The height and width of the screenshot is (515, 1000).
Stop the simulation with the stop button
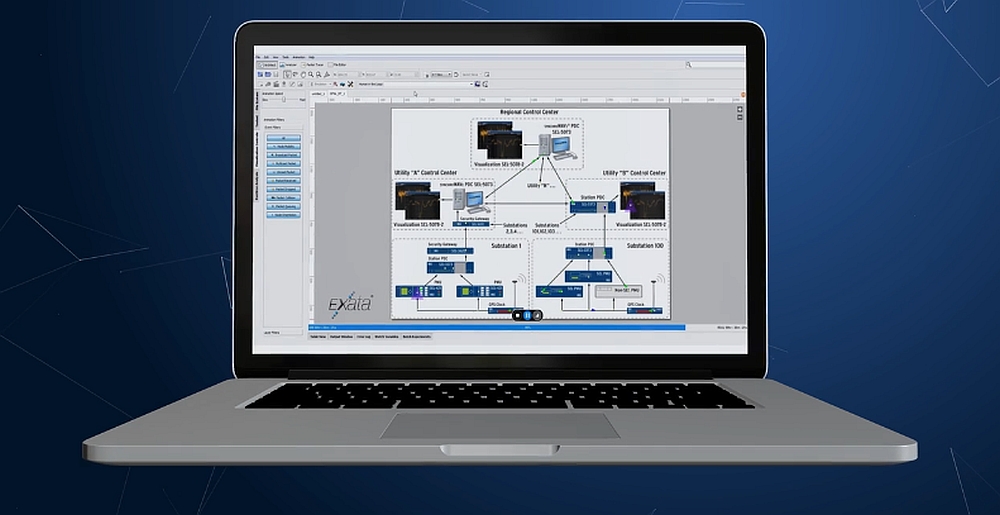coord(518,315)
